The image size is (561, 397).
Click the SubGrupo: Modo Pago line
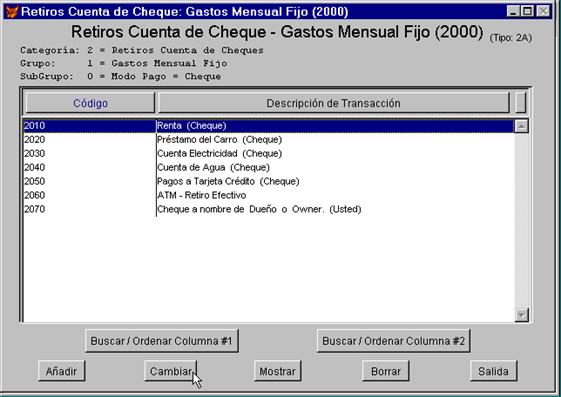point(121,77)
